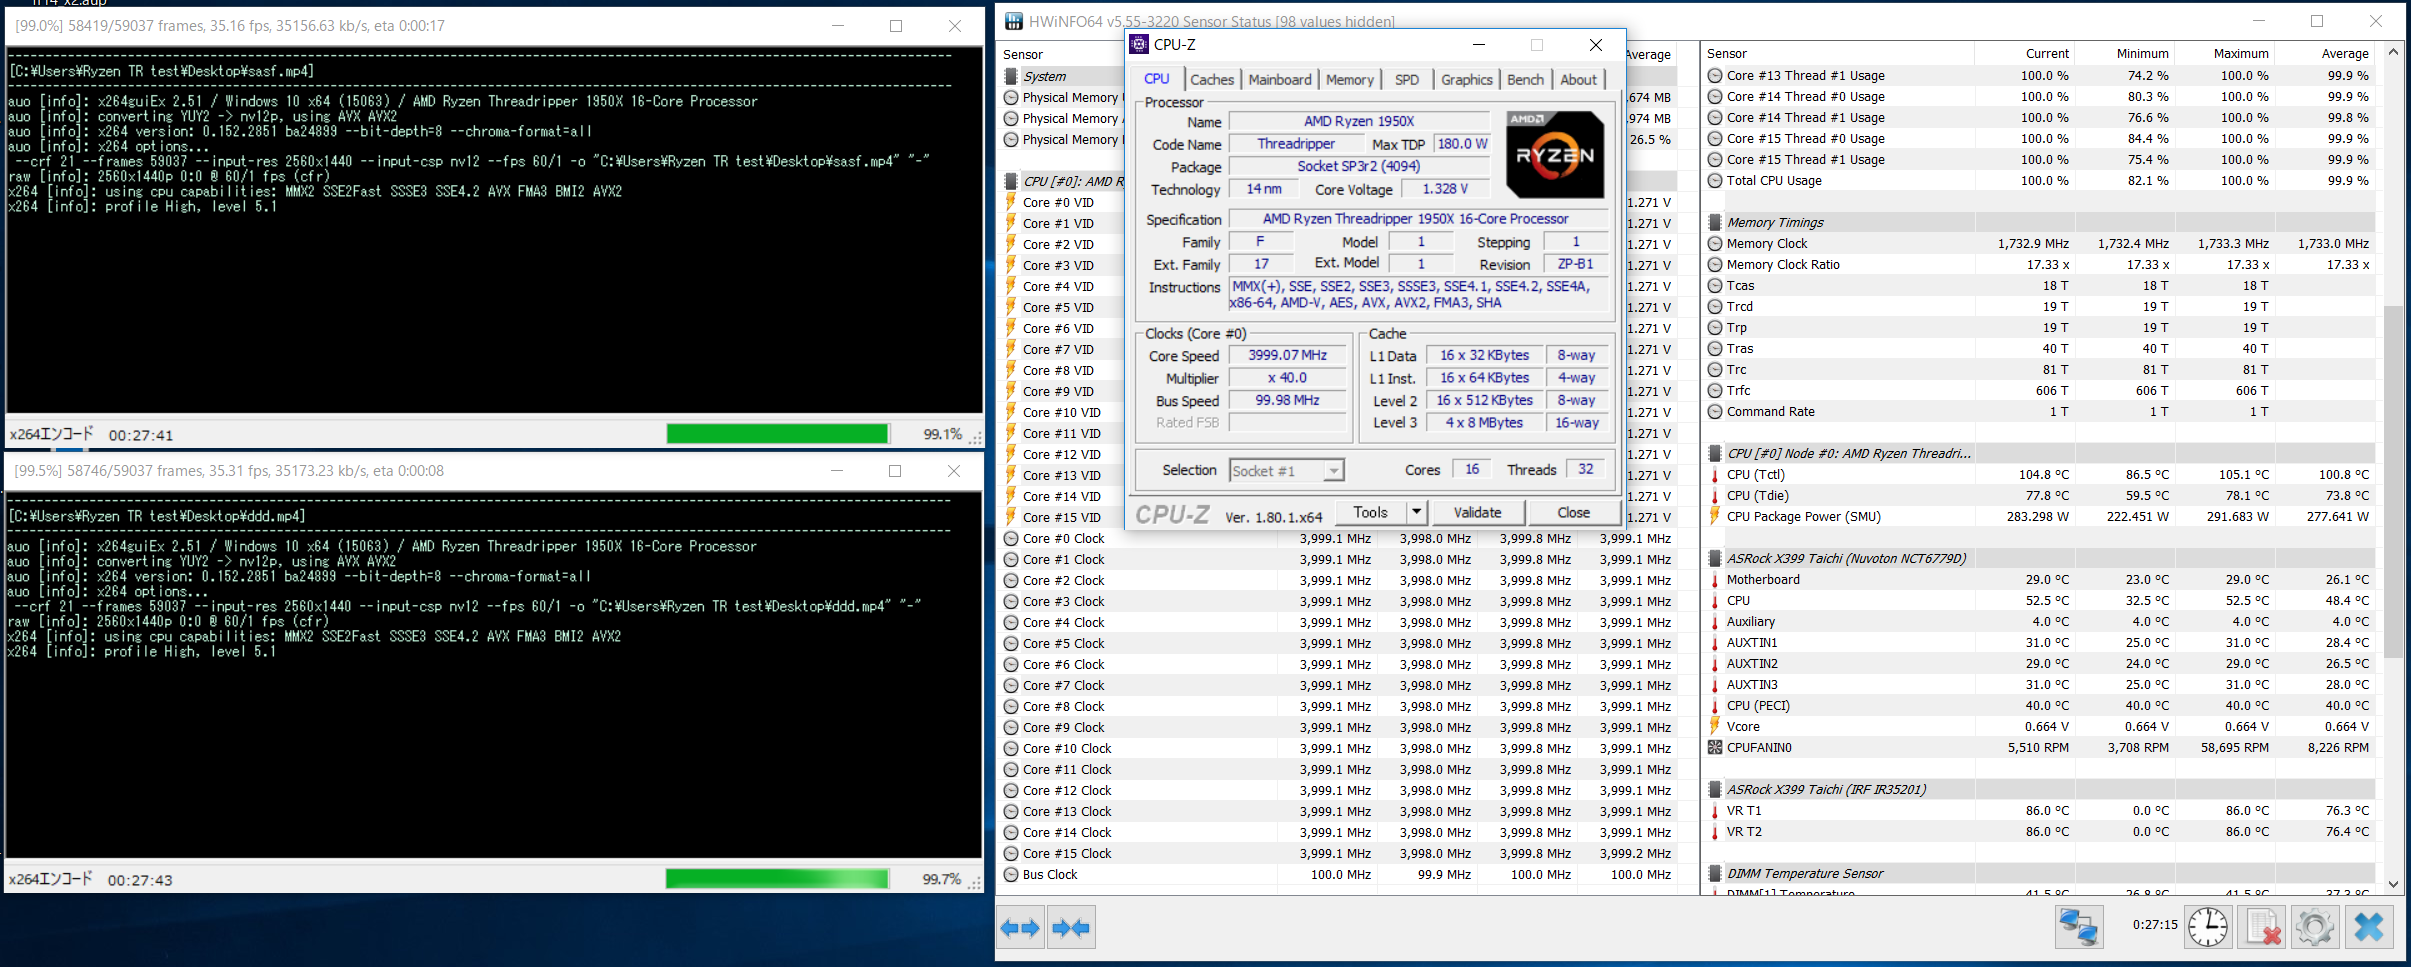This screenshot has width=2411, height=967.
Task: Switch to the Mainboard tab in CPU-Z
Action: point(1280,80)
